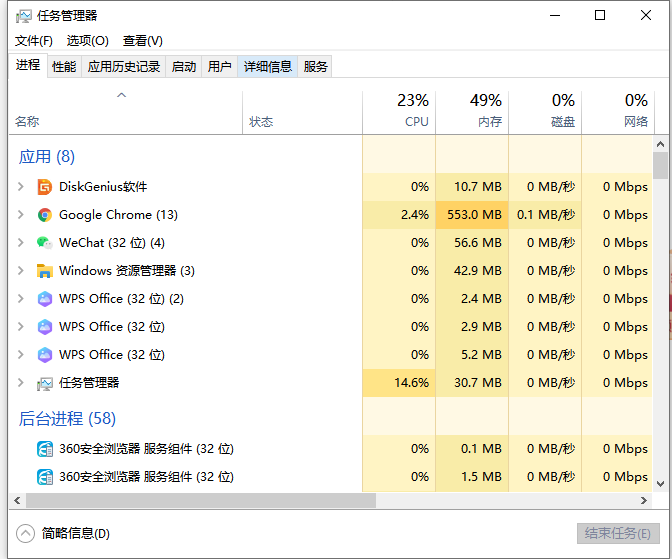Sort processes by the 内存 column header
Viewport: 672px width, 559px height.
tap(472, 111)
